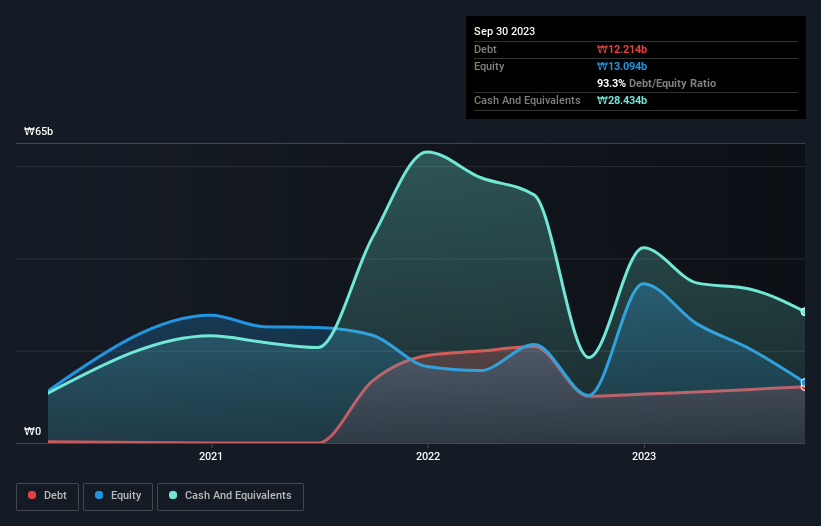Viewport: 821px width, 526px height.
Task: Select the 2023 x-axis label
Action: tap(644, 456)
